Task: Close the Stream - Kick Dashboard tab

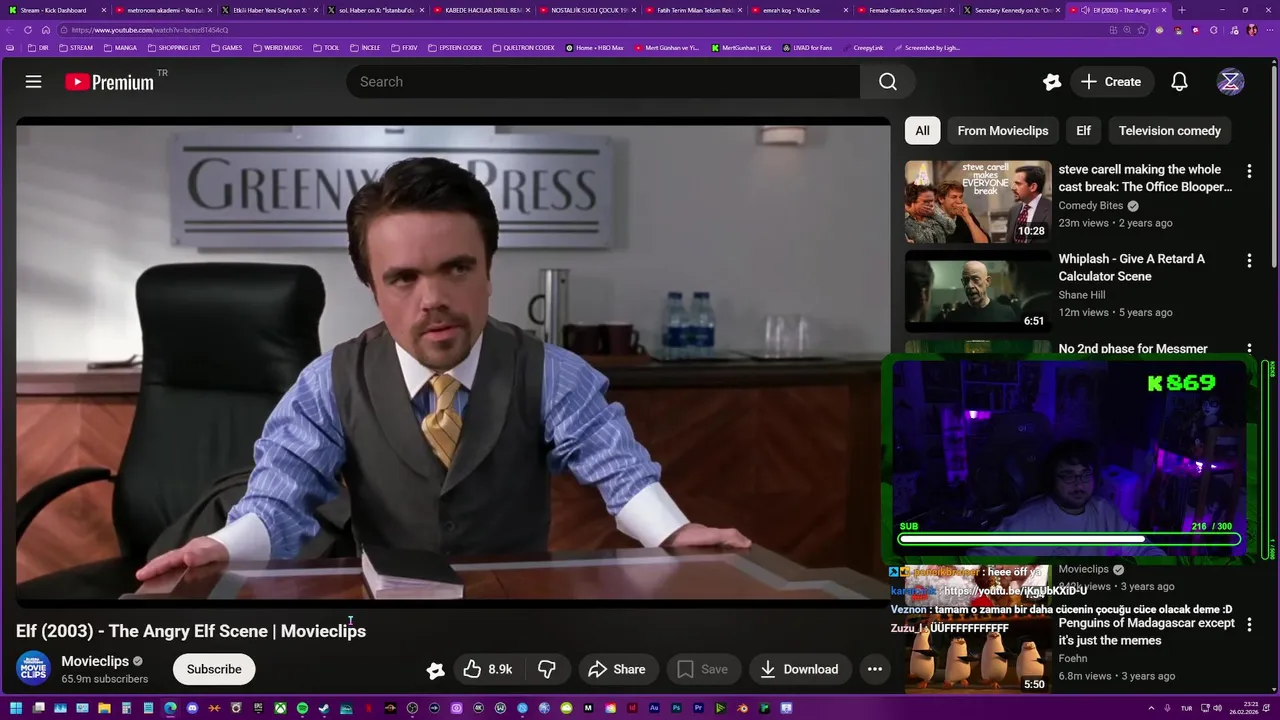Action: click(103, 10)
